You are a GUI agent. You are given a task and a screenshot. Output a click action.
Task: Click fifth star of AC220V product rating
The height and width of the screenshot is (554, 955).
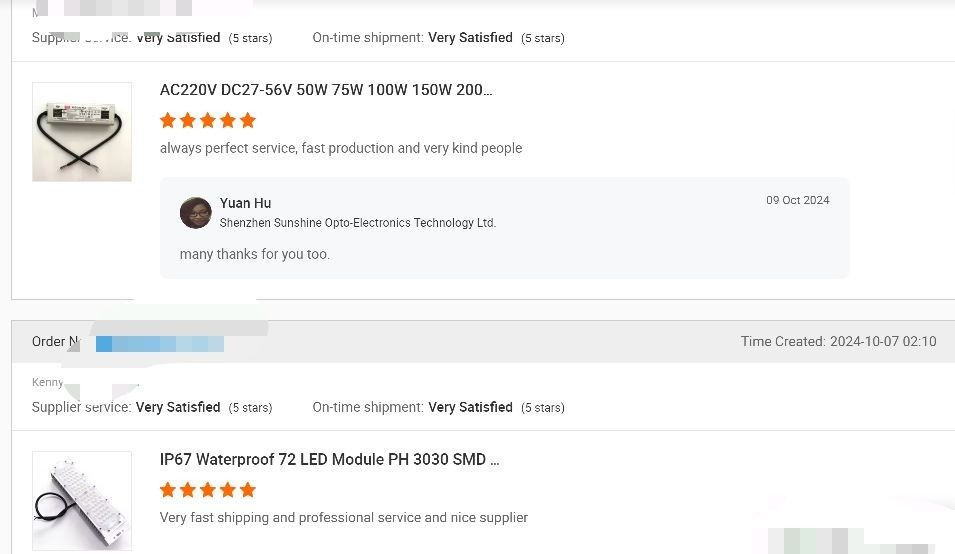click(248, 120)
